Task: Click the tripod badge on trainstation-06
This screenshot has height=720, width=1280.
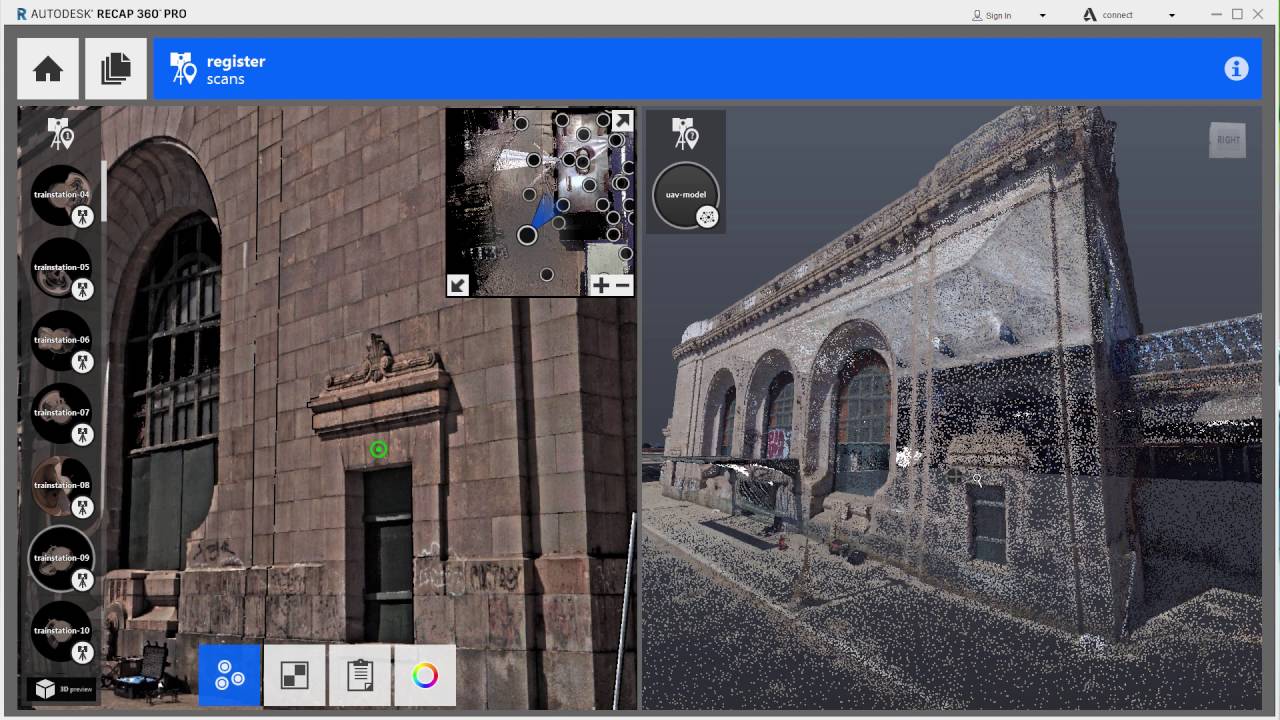Action: (83, 362)
